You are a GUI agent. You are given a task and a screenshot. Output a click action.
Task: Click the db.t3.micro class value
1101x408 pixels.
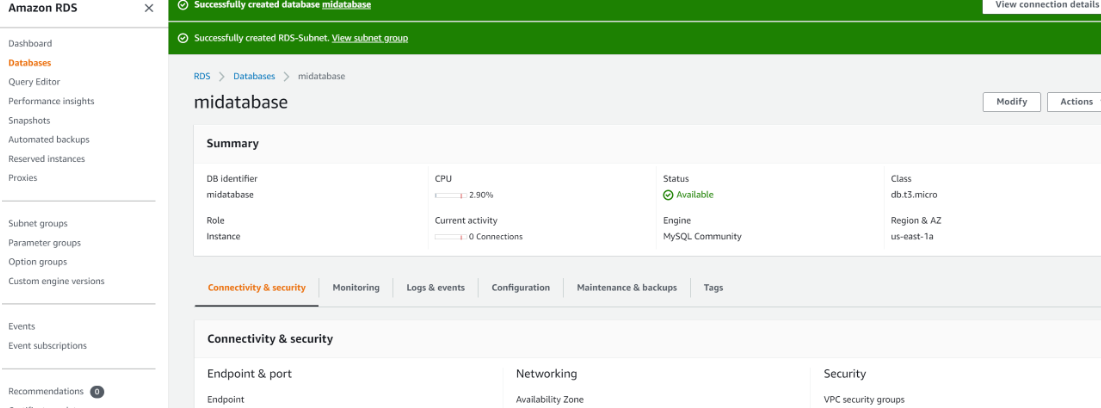point(914,195)
